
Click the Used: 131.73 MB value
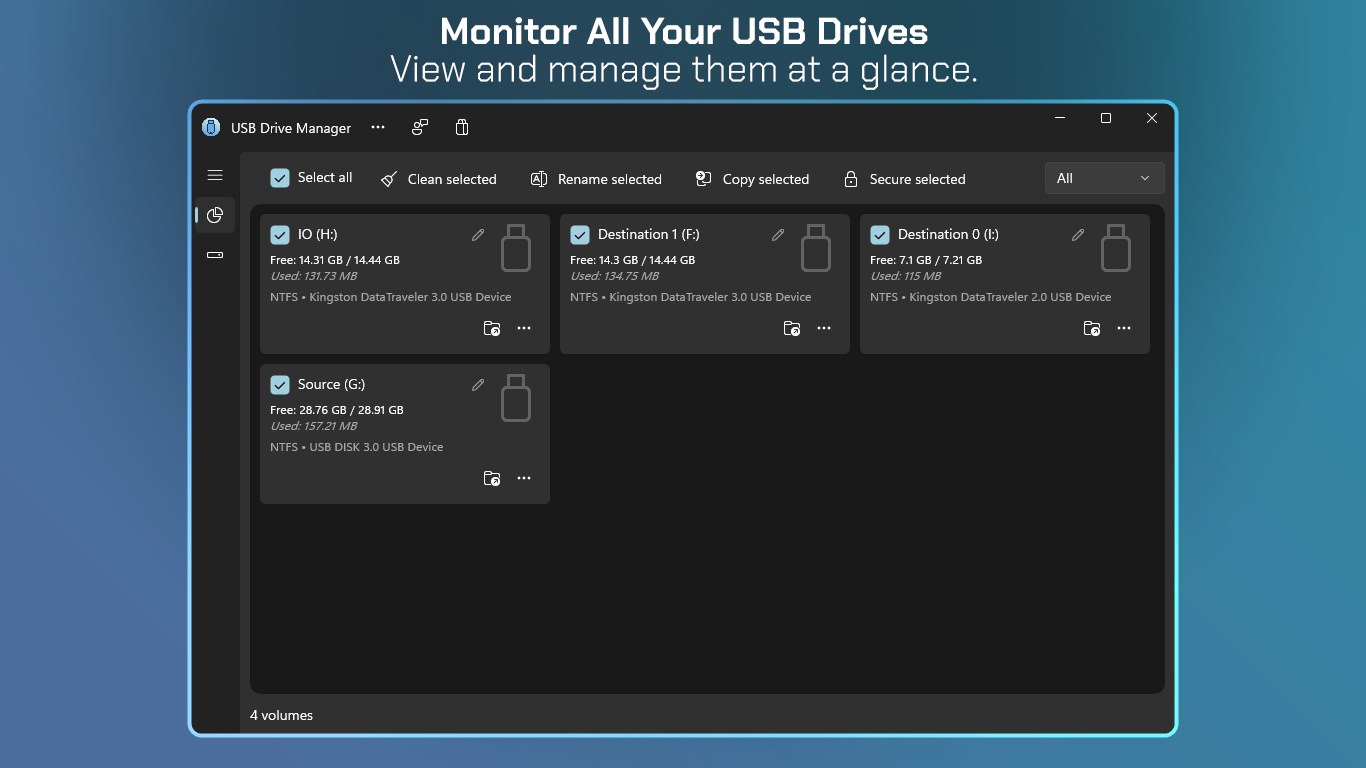pos(314,276)
